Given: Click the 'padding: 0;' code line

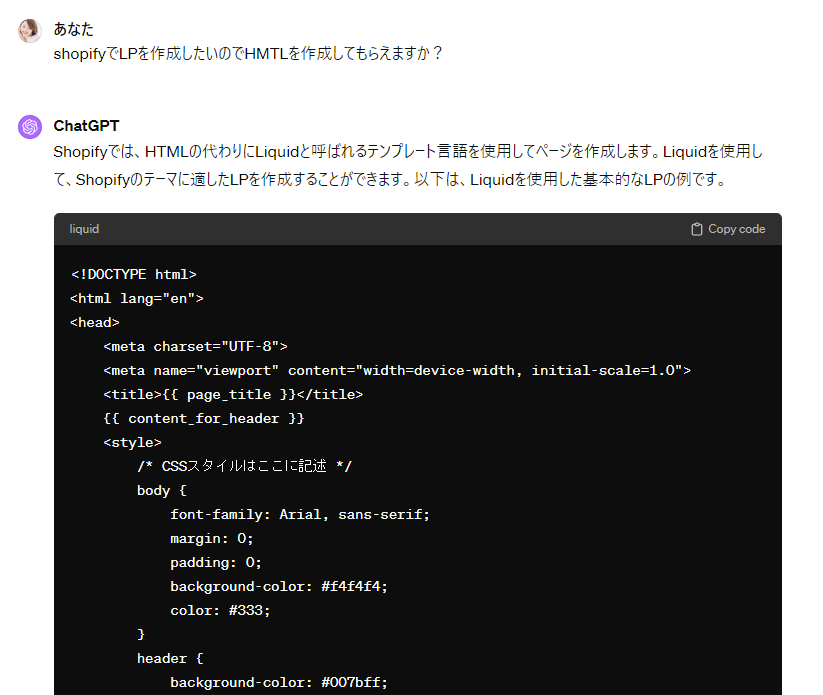Looking at the screenshot, I should pos(216,563).
